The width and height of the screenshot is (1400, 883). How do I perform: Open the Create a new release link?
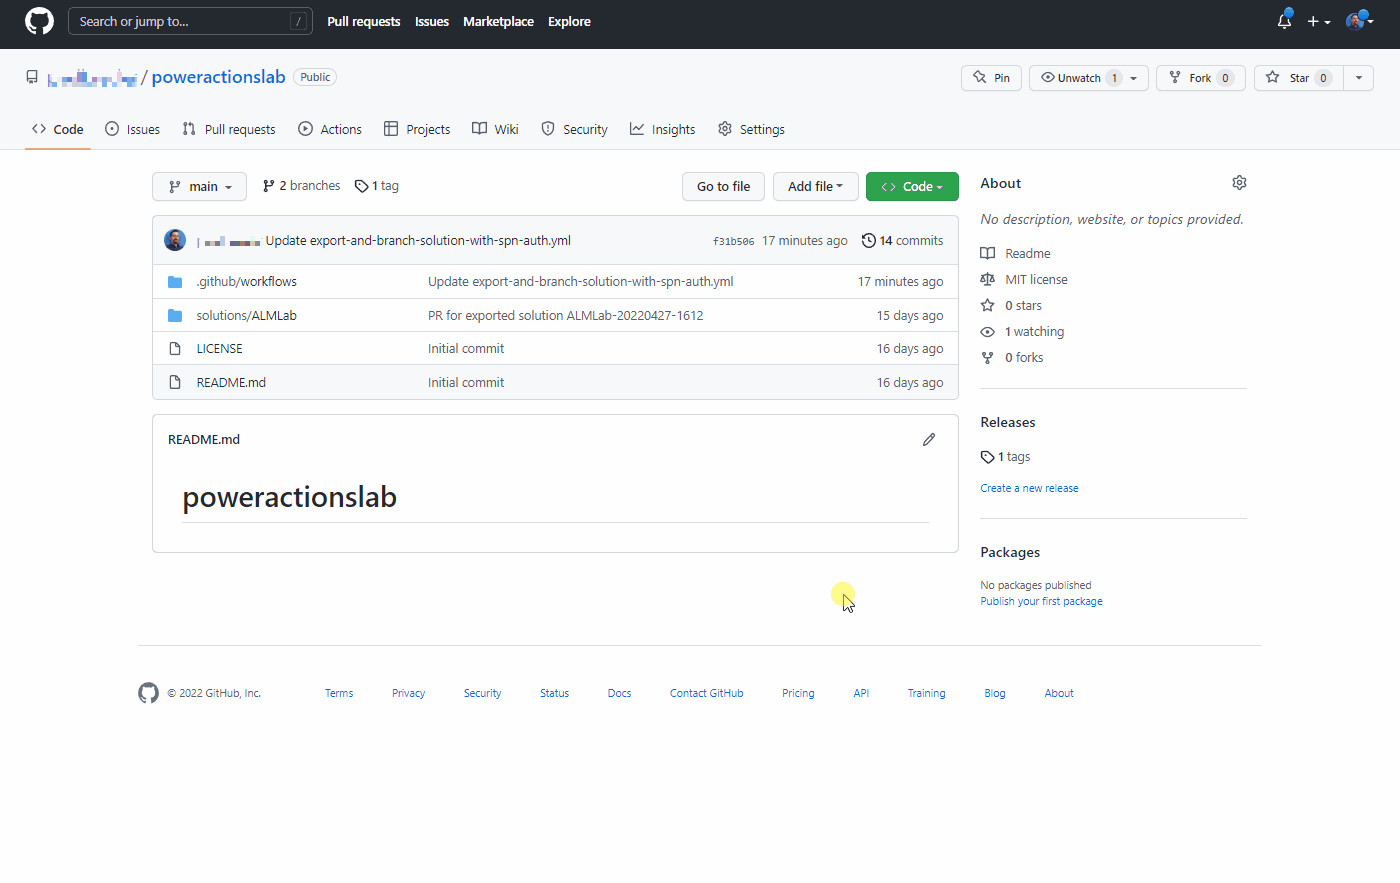click(x=1029, y=487)
